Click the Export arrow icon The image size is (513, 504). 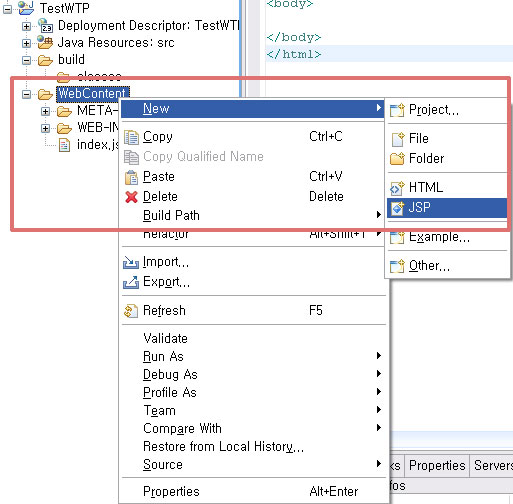coord(131,282)
